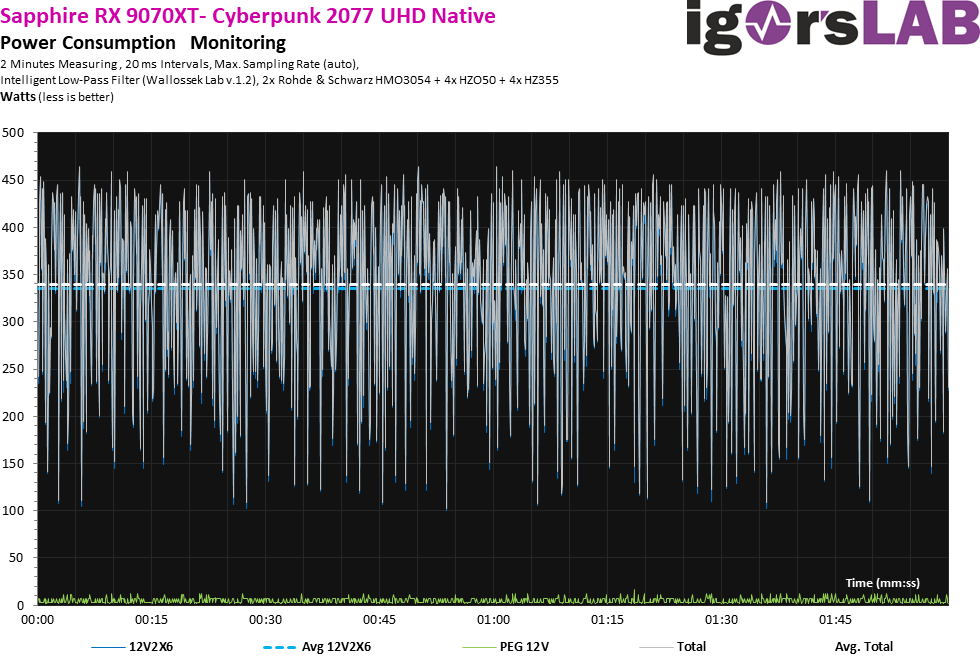Click the 150 y-axis label
This screenshot has height=660, width=980.
click(x=13, y=464)
